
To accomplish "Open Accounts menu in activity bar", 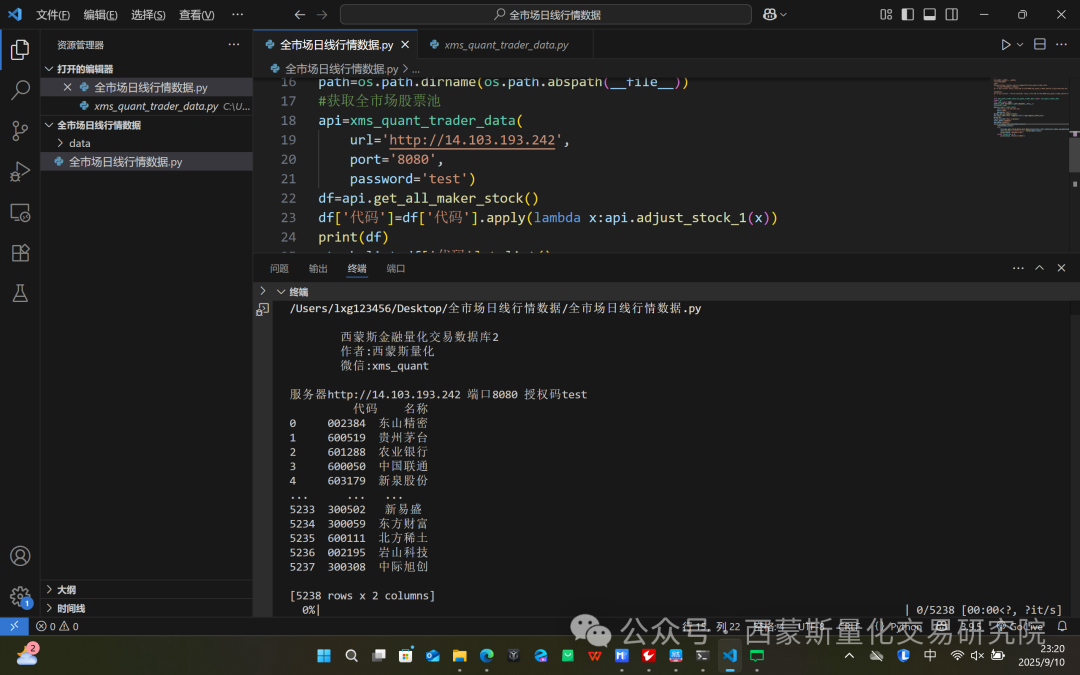I will (20, 556).
